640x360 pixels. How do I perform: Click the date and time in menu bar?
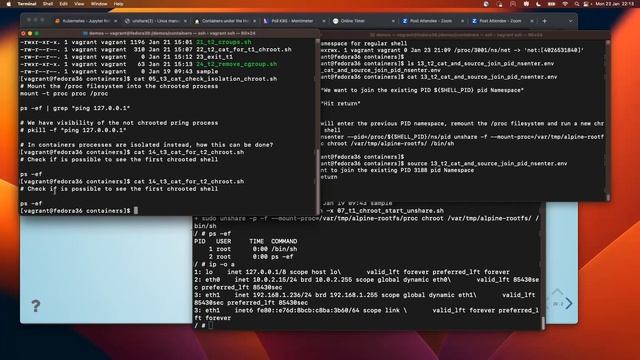tap(614, 4)
